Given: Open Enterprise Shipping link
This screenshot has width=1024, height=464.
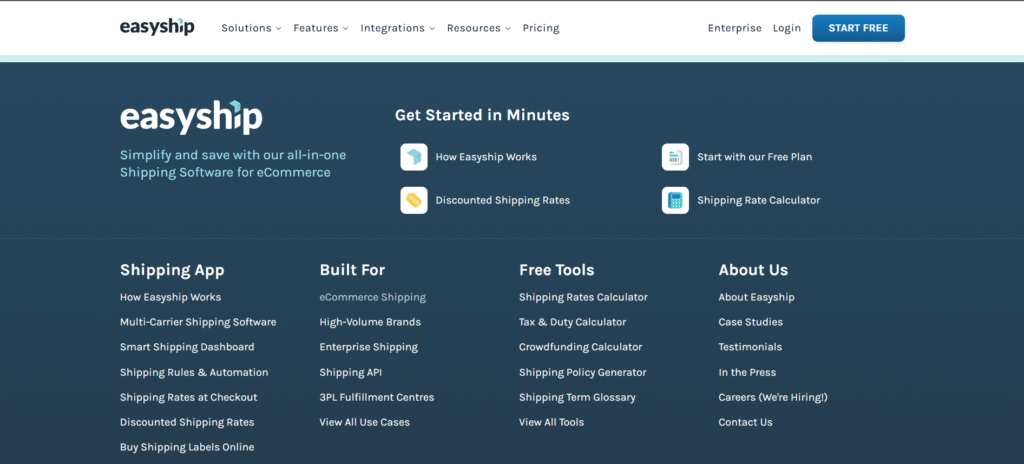Looking at the screenshot, I should tap(368, 347).
